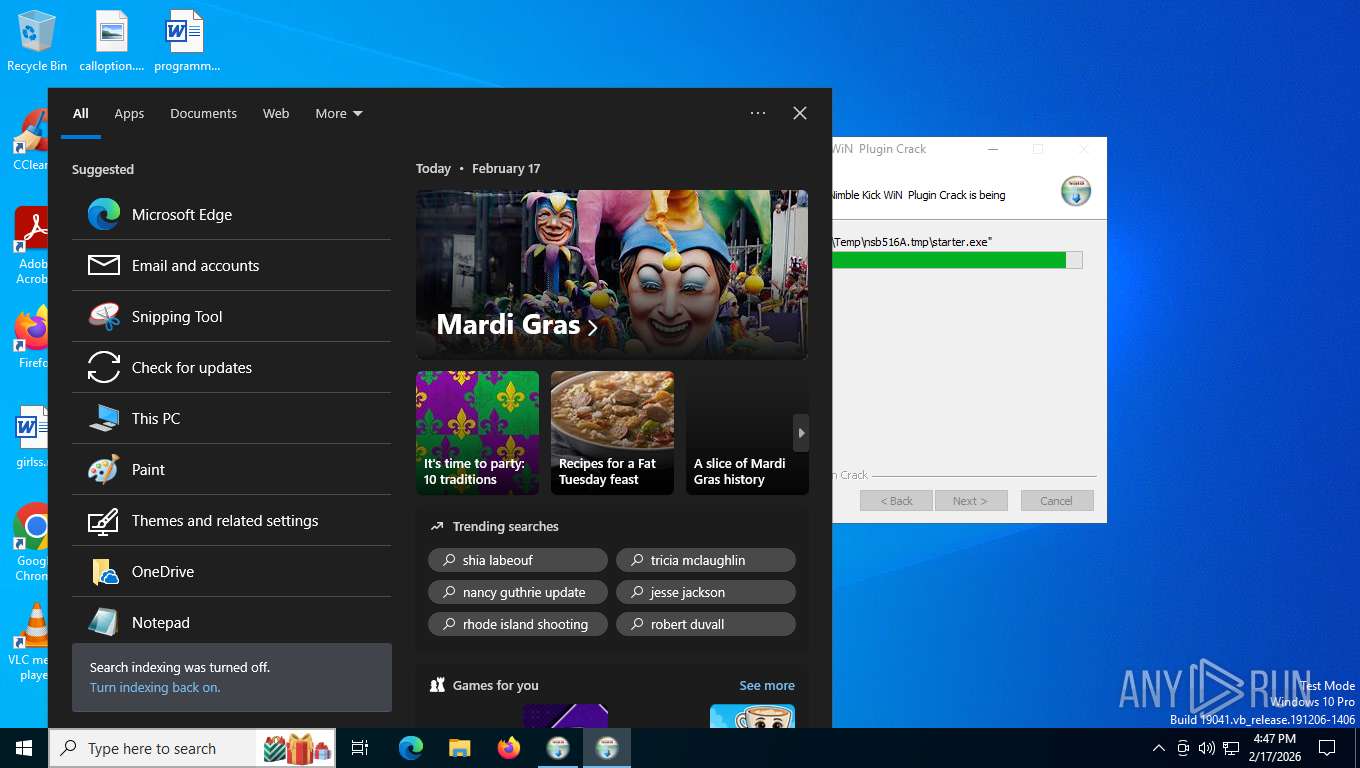Switch to the All search tab
This screenshot has height=768, width=1360.
pos(81,113)
